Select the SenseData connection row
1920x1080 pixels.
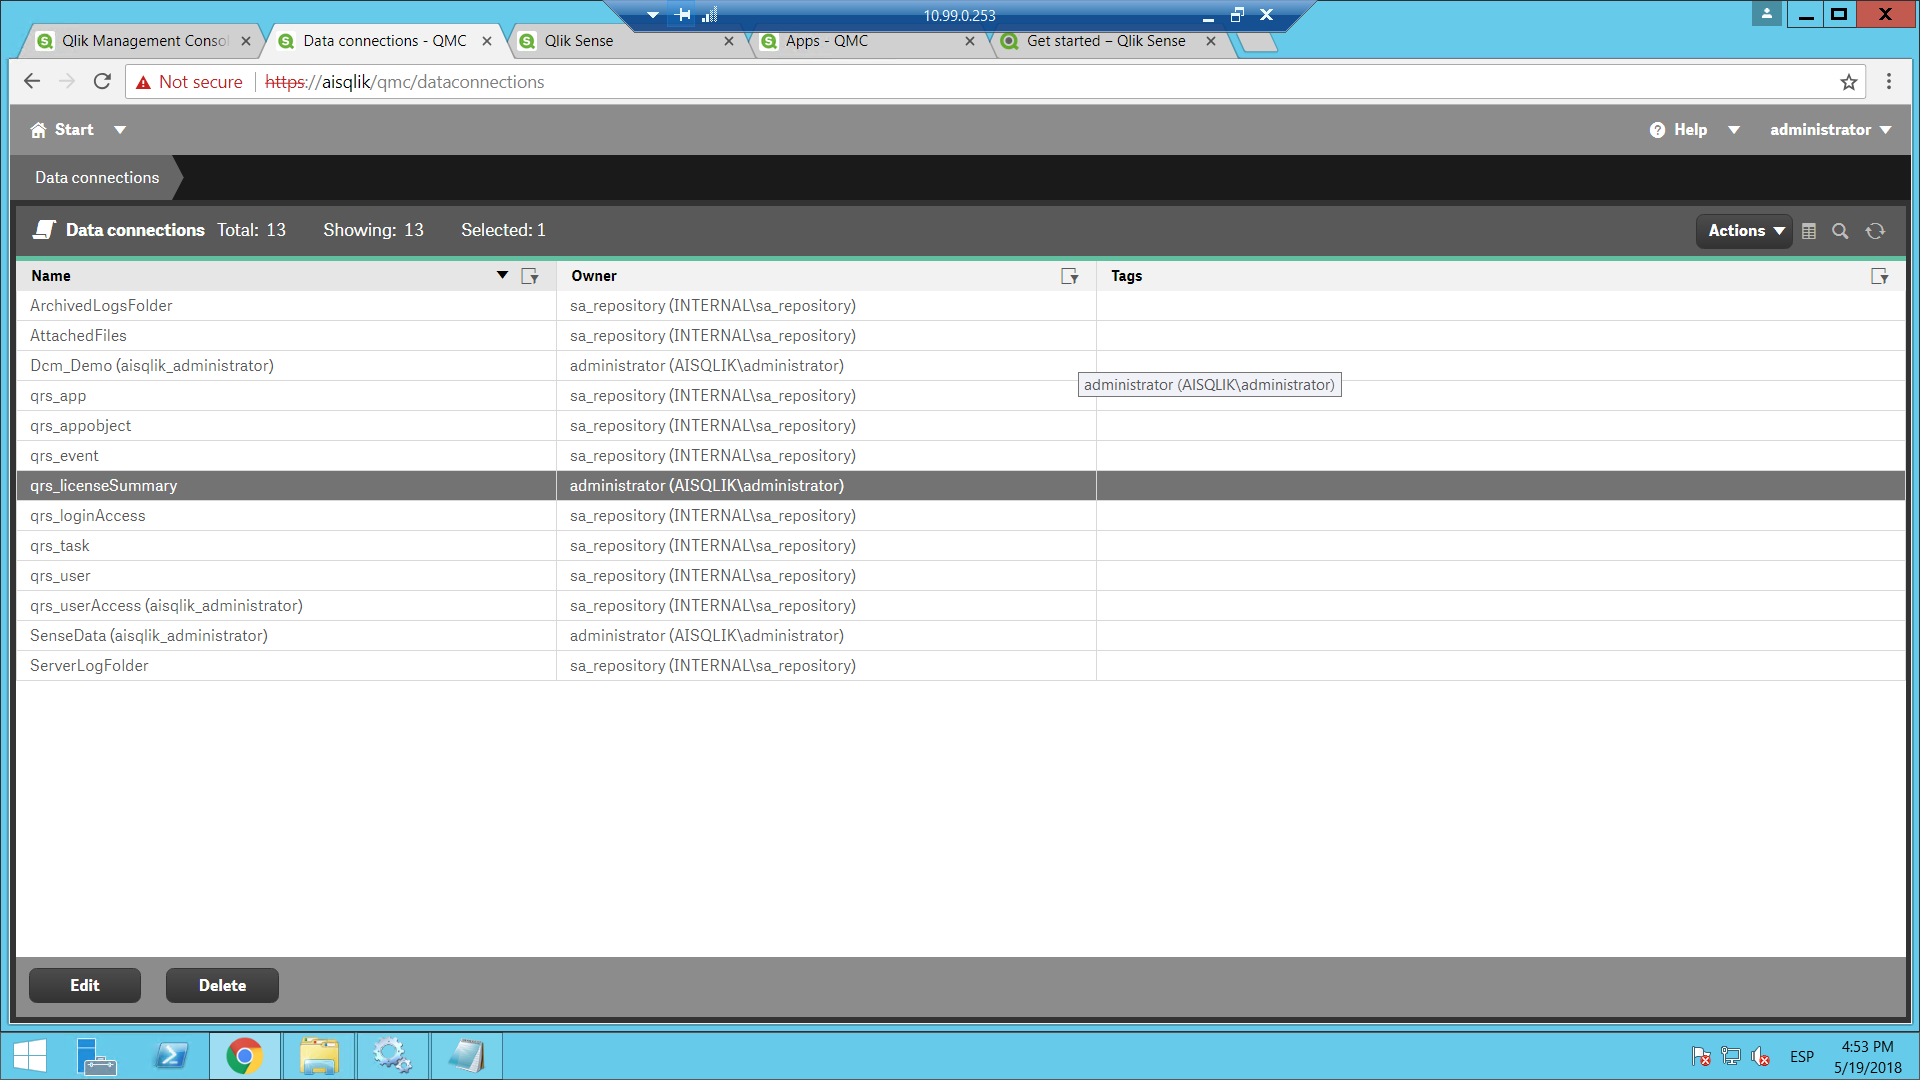(x=149, y=636)
